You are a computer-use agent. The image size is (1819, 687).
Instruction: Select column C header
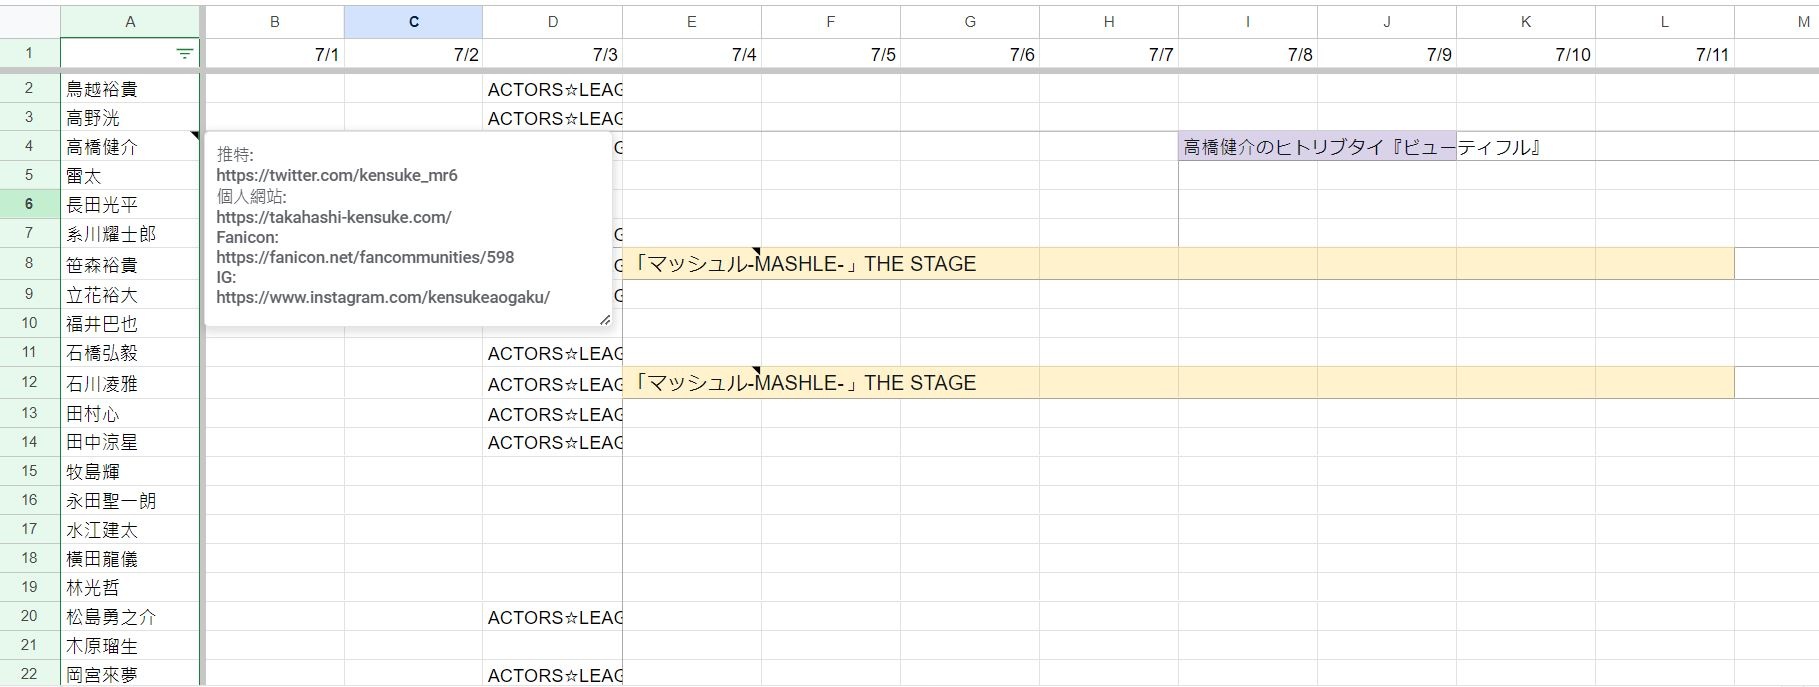coord(413,21)
